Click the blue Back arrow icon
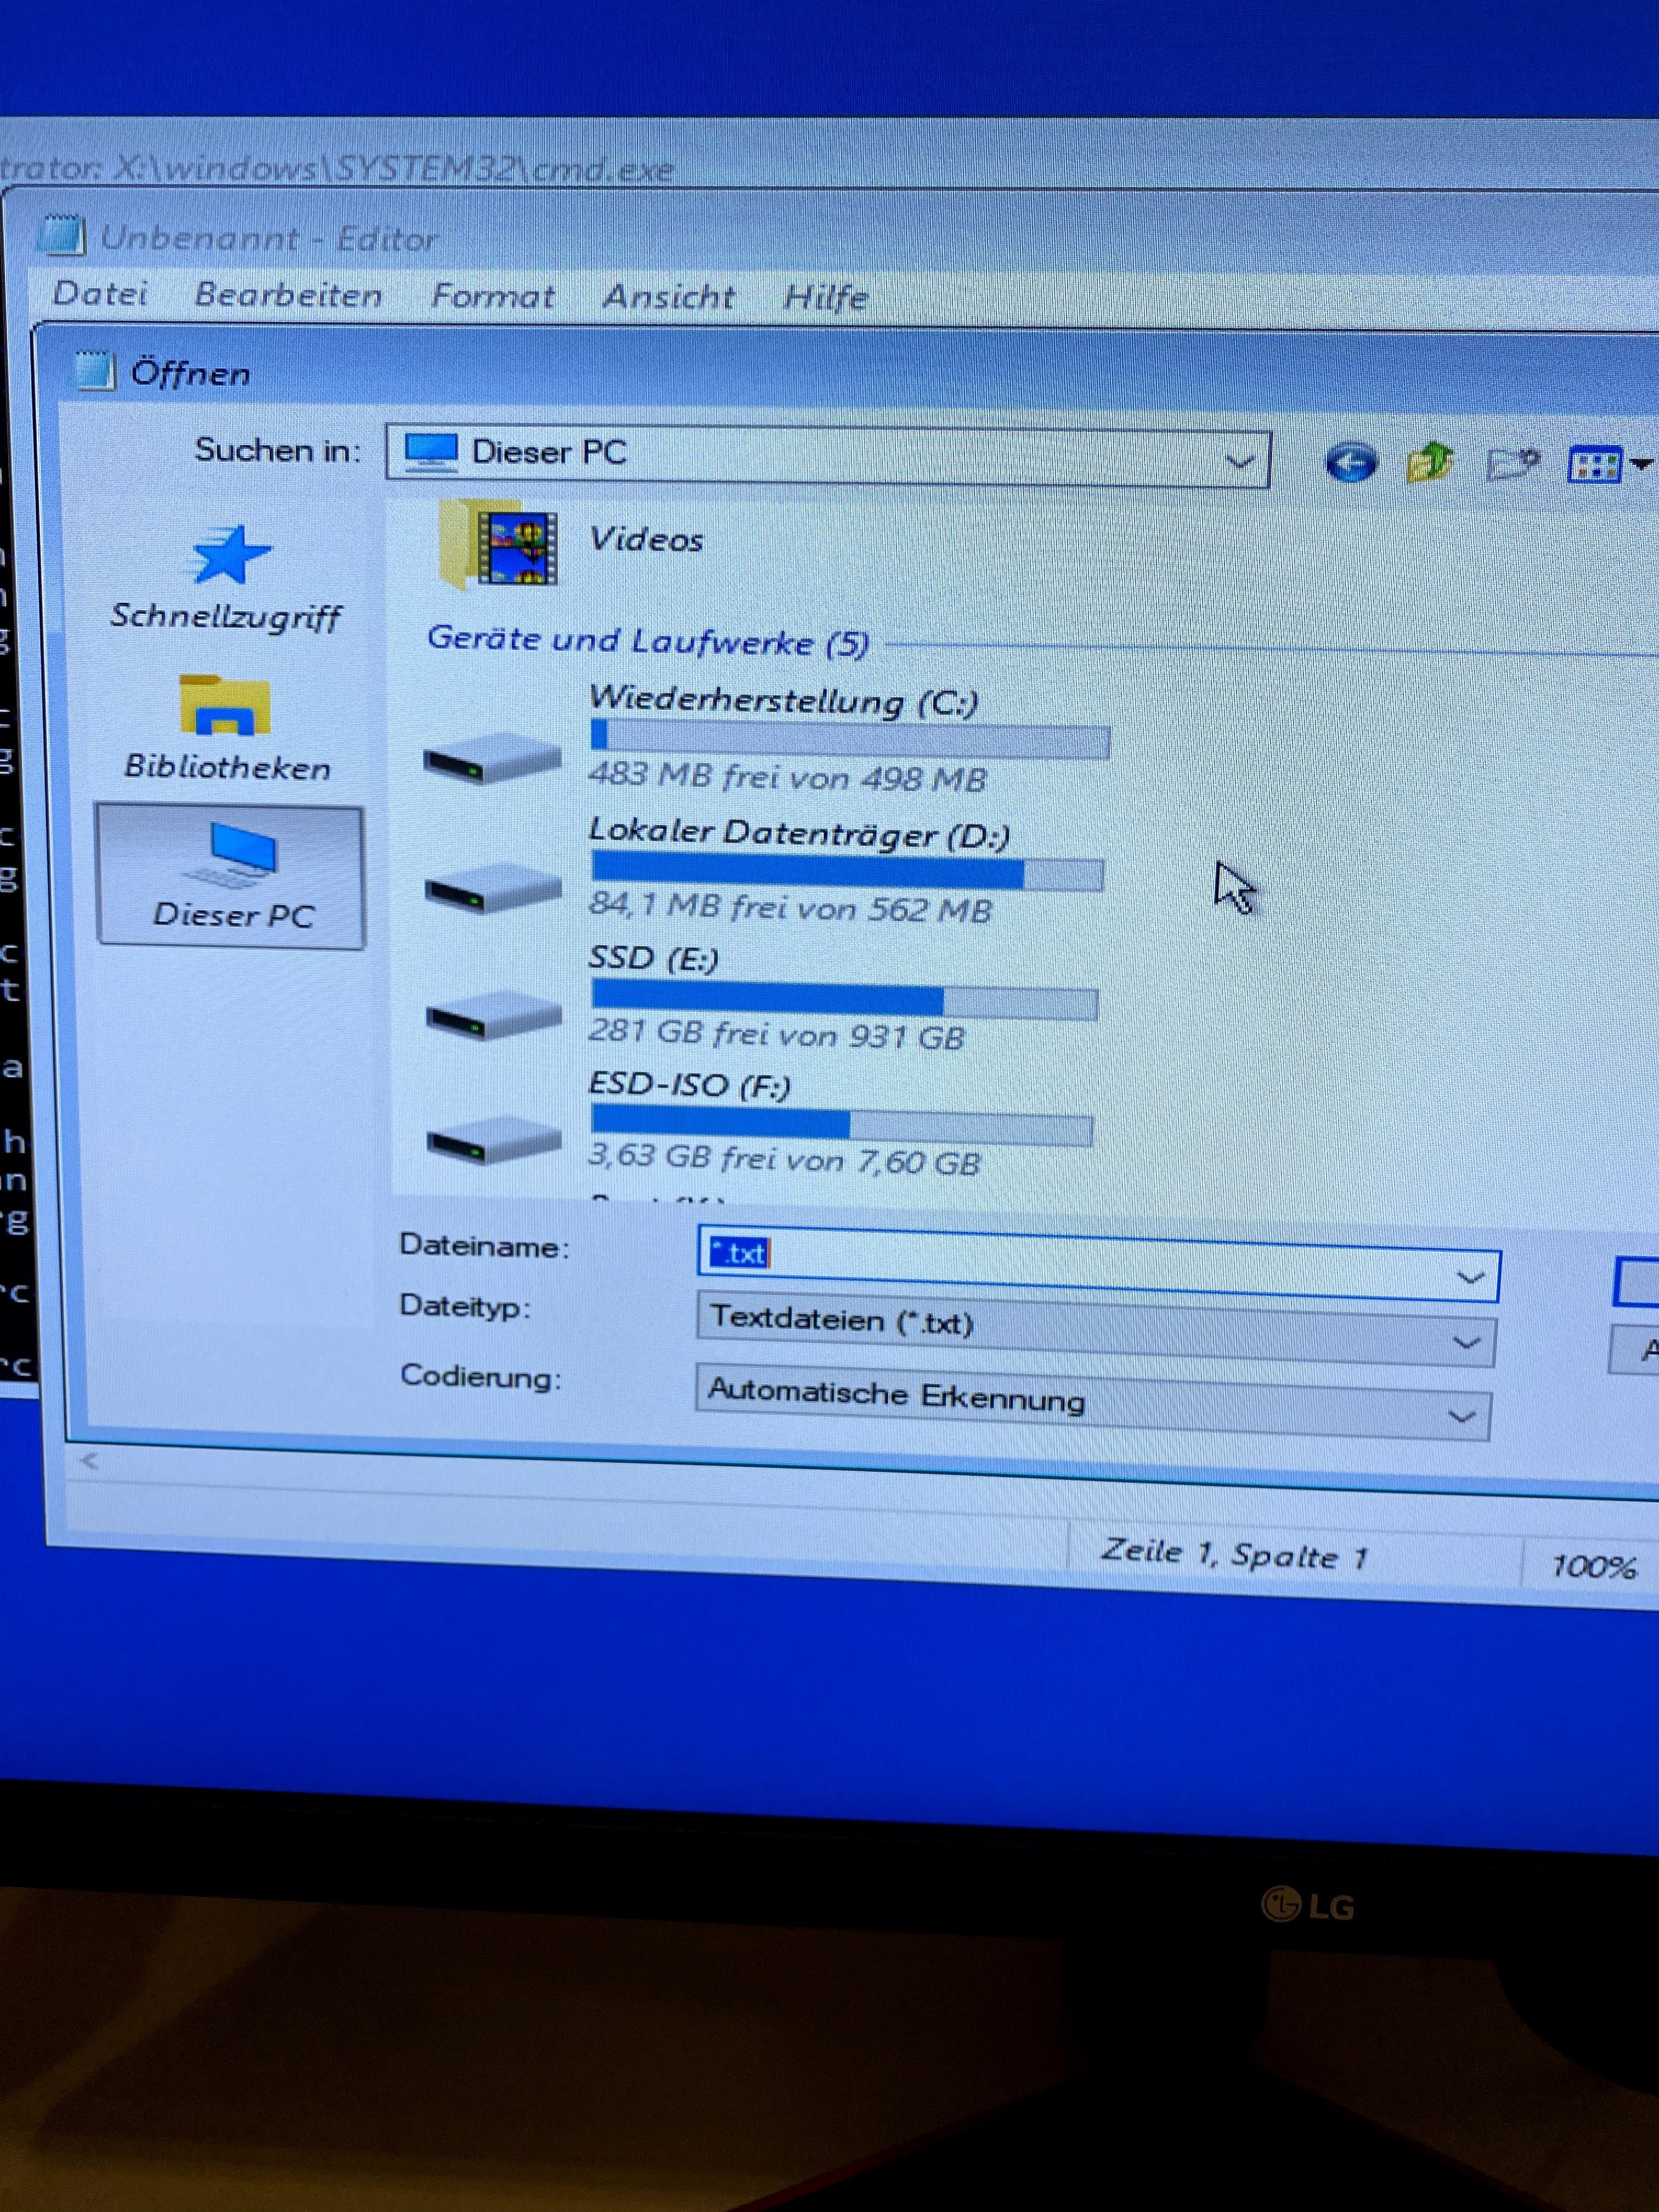Screen dimensions: 1659x2212 1351,463
